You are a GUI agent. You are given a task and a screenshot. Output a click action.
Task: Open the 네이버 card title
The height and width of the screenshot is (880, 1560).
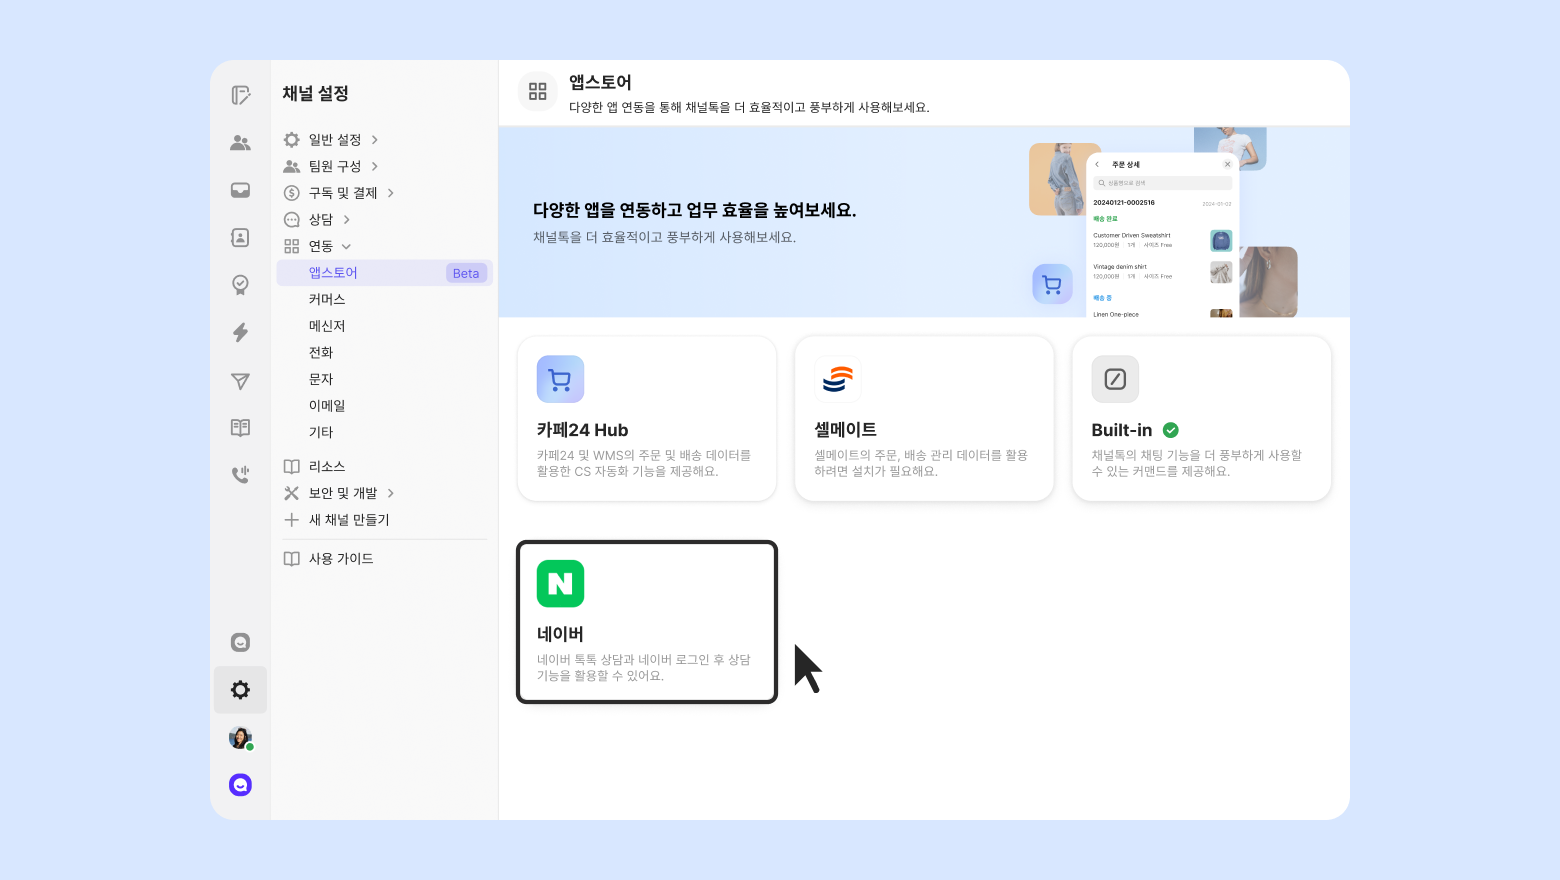coord(560,634)
